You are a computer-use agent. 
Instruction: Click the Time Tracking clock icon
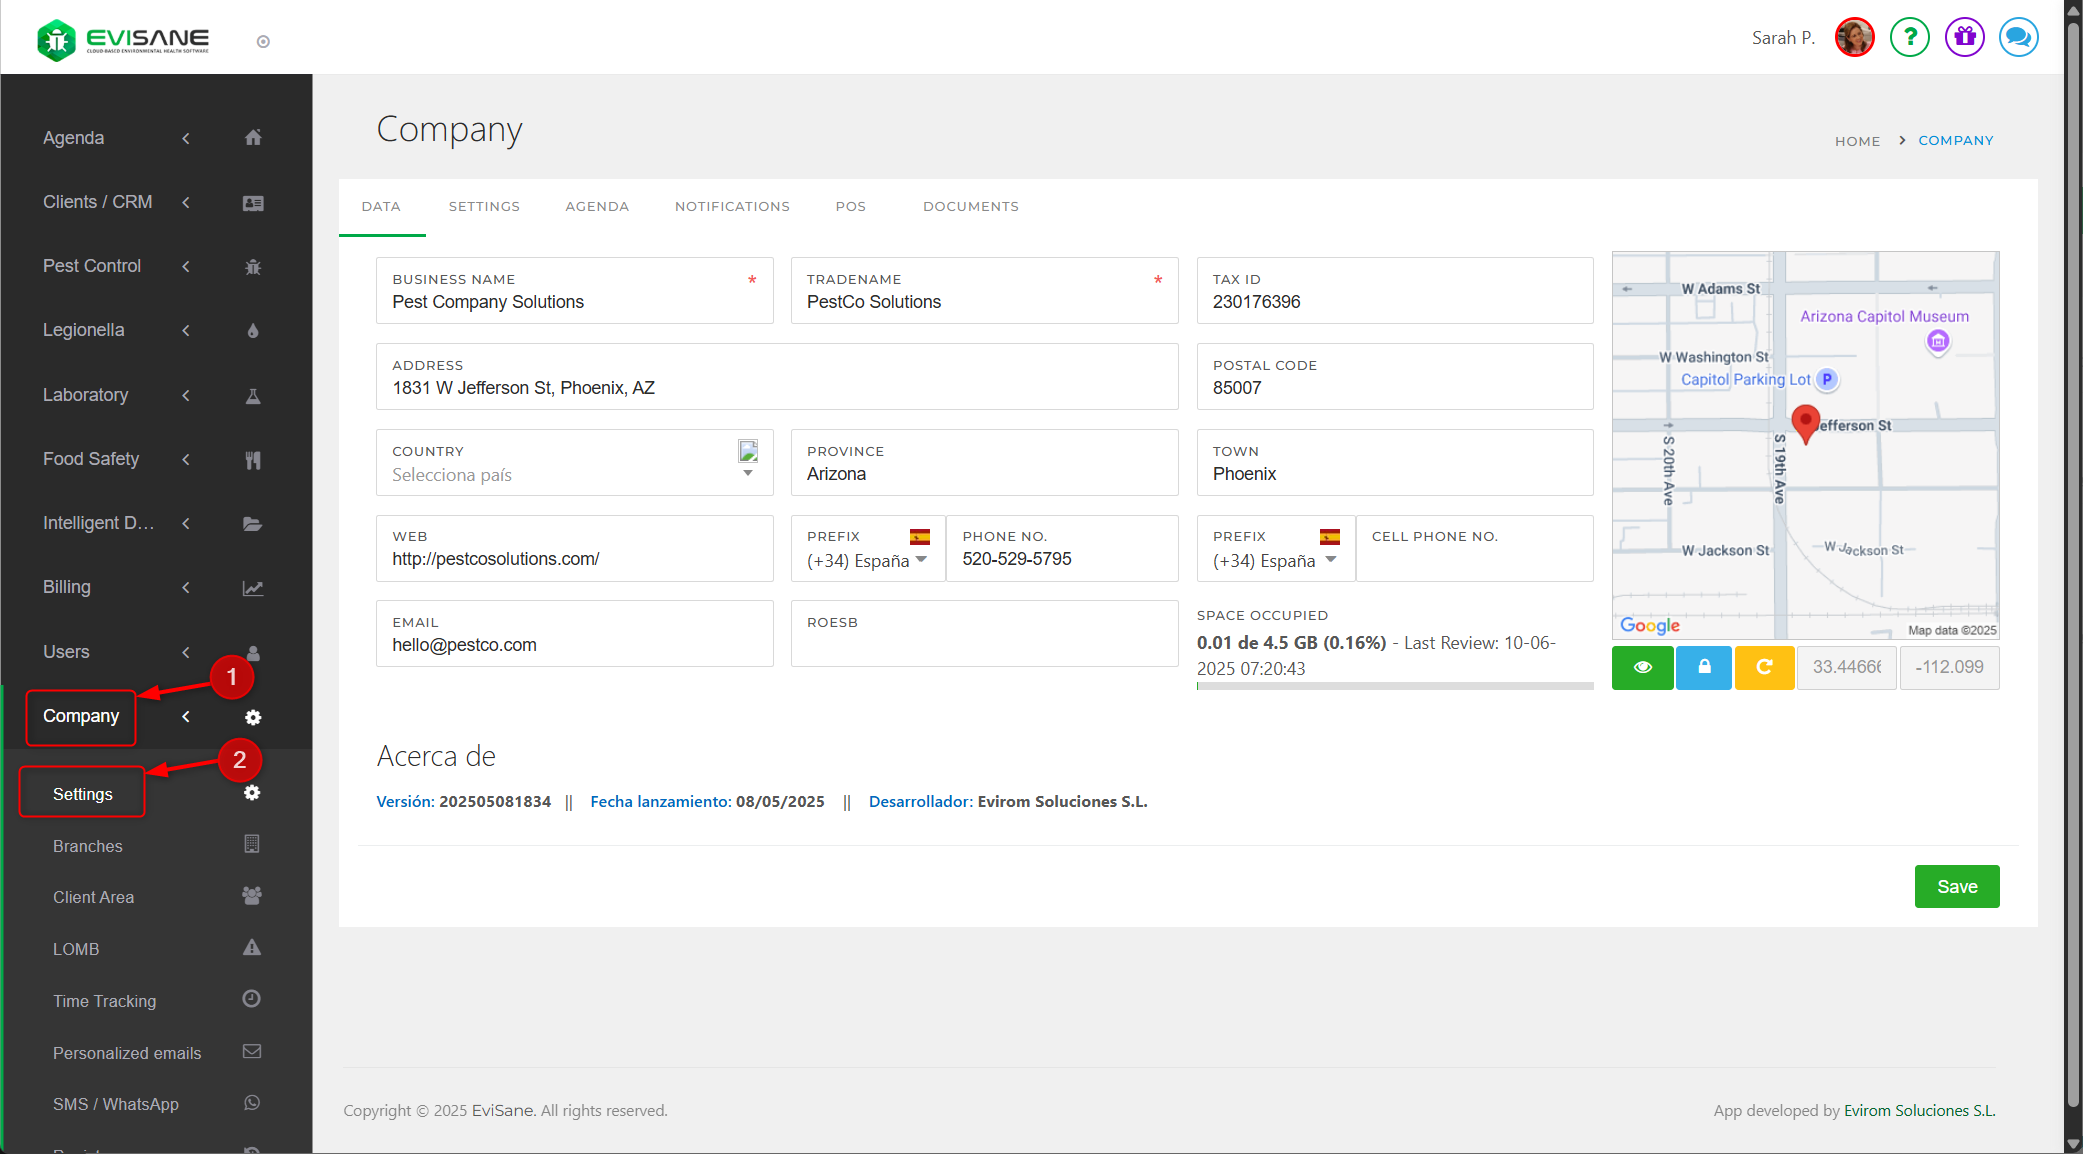pyautogui.click(x=252, y=999)
